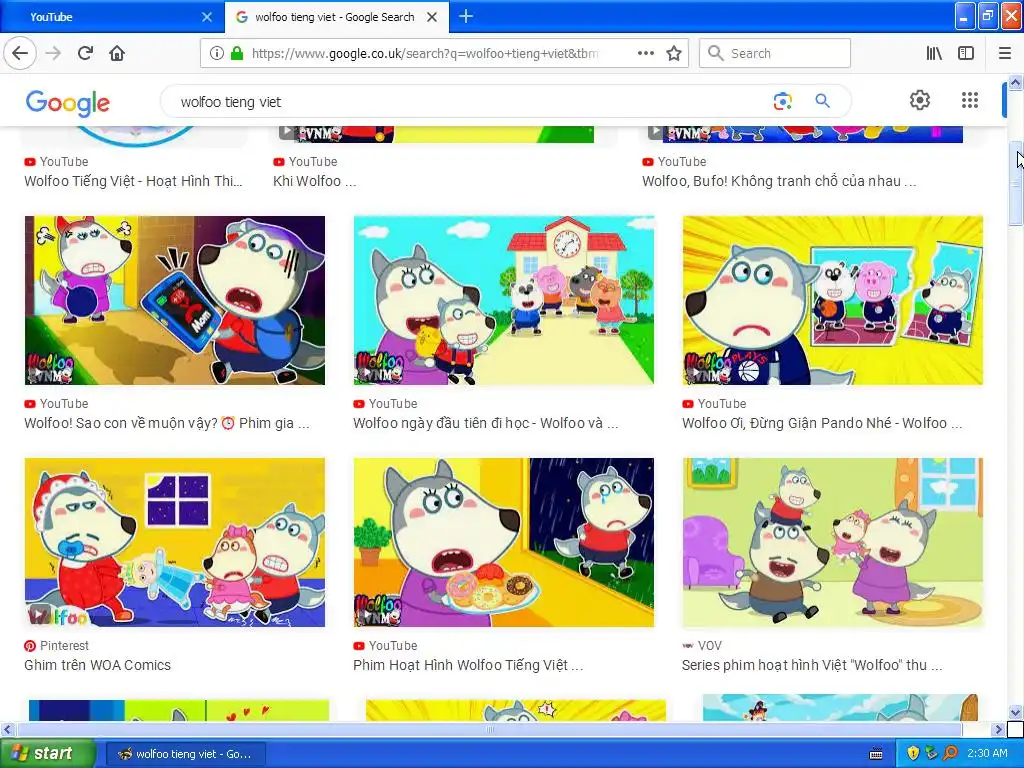Click the orange magnifier tray icon

tap(951, 754)
